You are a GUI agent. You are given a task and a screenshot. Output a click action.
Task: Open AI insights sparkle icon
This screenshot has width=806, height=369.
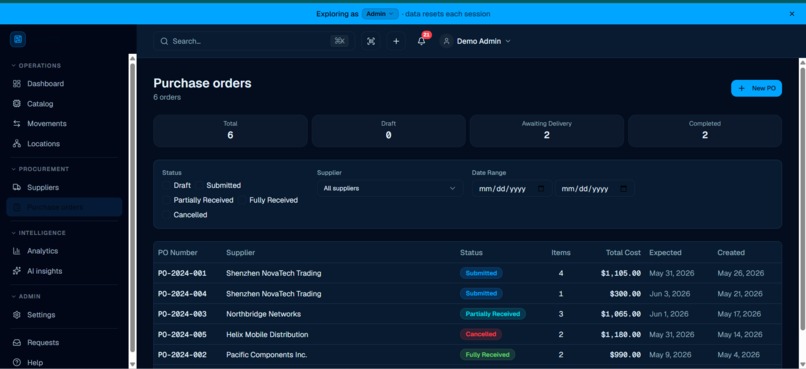point(17,271)
